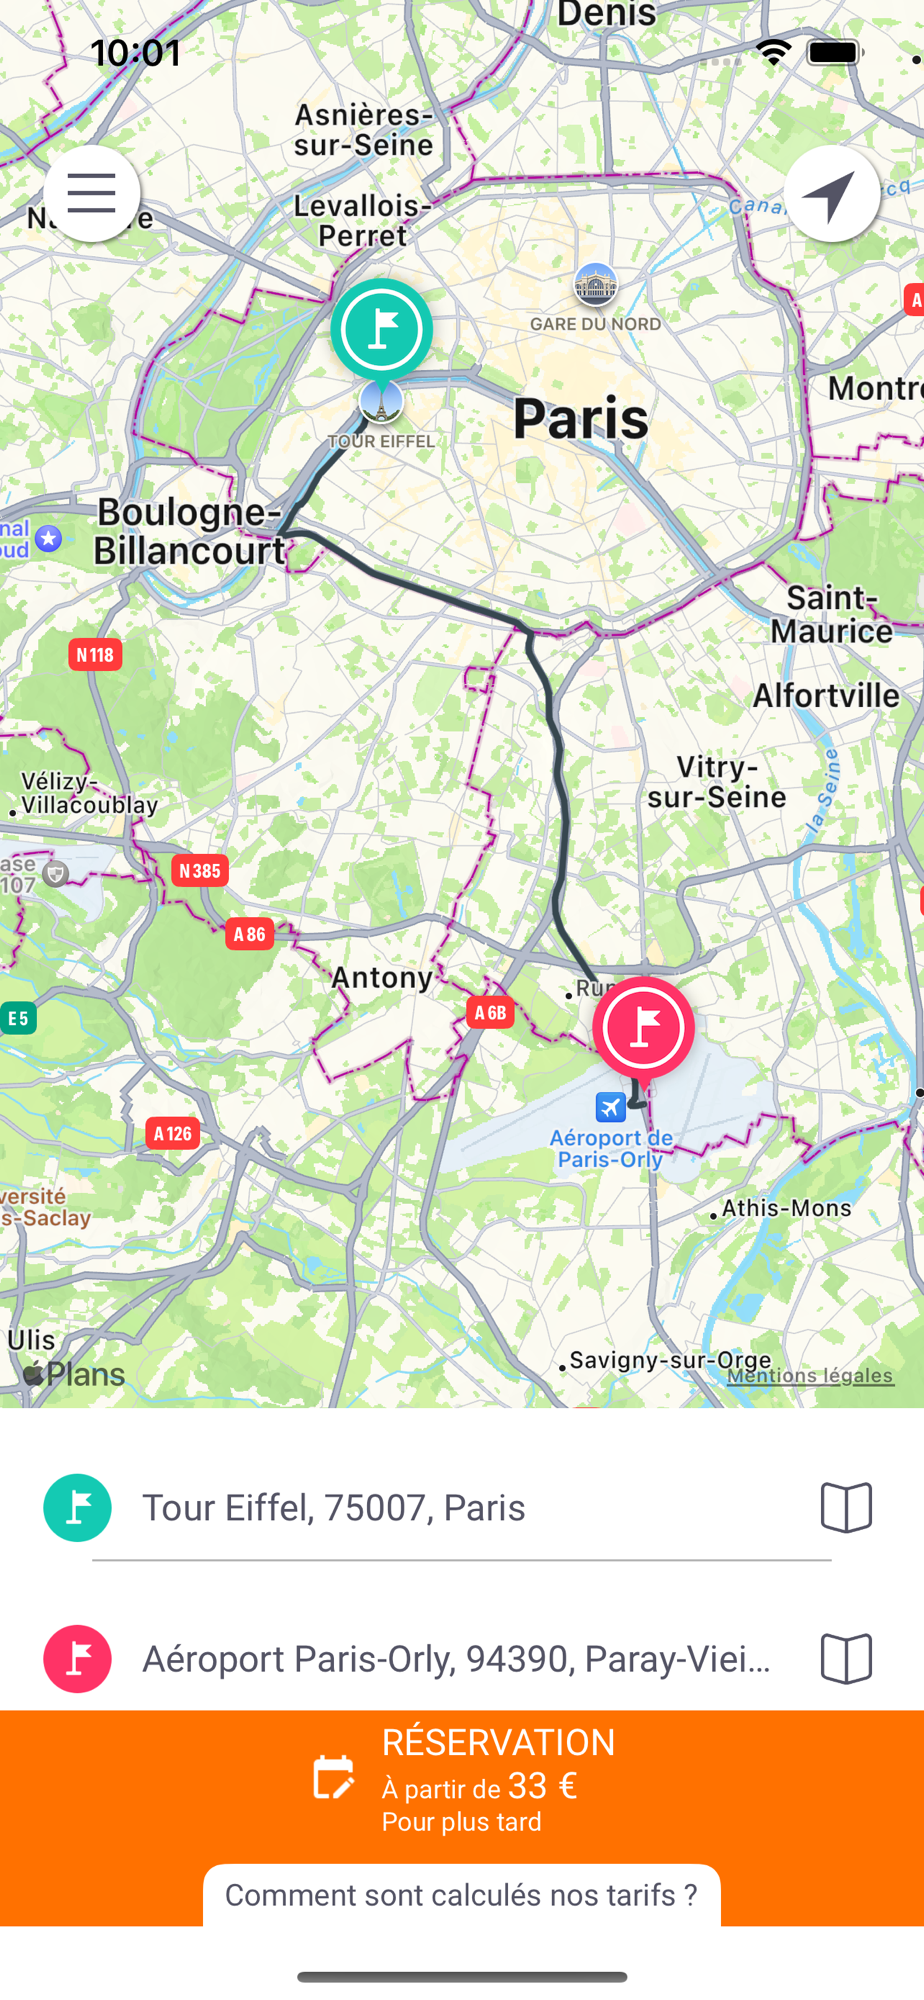Open address book for Aéroport Paris-Orly field

[846, 1659]
